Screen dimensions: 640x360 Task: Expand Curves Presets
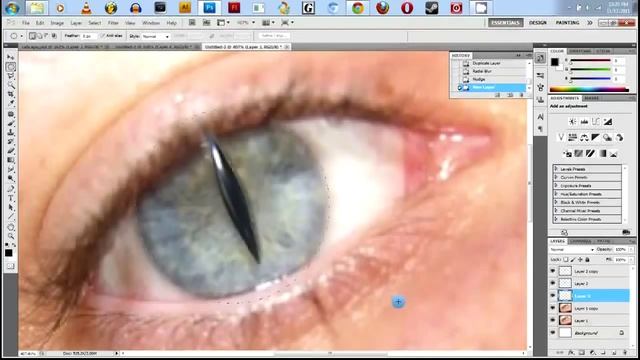(556, 177)
